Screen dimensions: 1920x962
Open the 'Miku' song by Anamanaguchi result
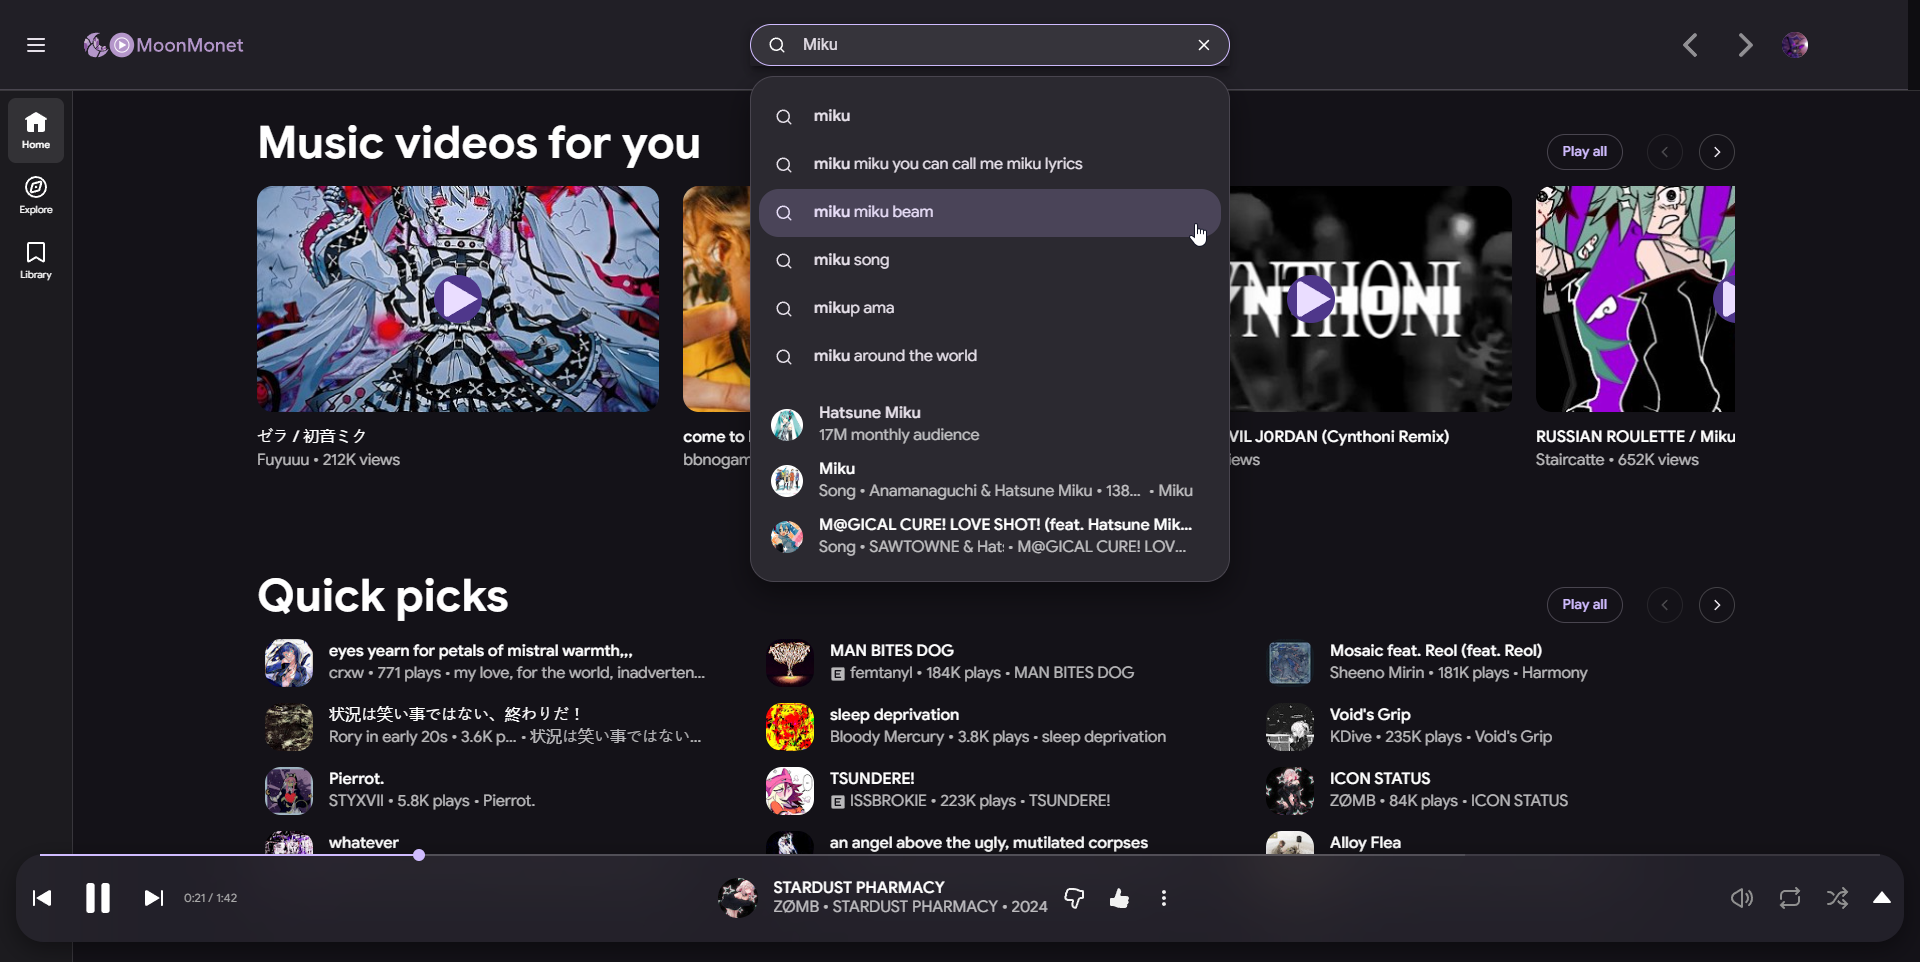coord(990,480)
